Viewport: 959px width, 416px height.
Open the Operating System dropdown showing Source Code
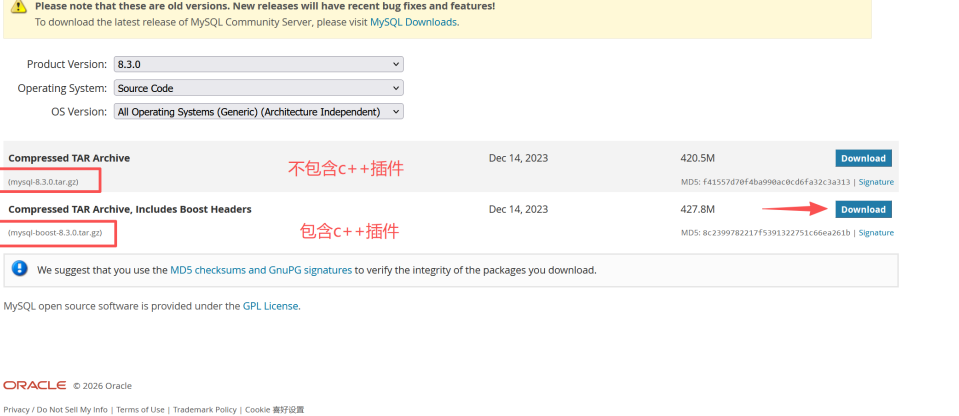(259, 88)
